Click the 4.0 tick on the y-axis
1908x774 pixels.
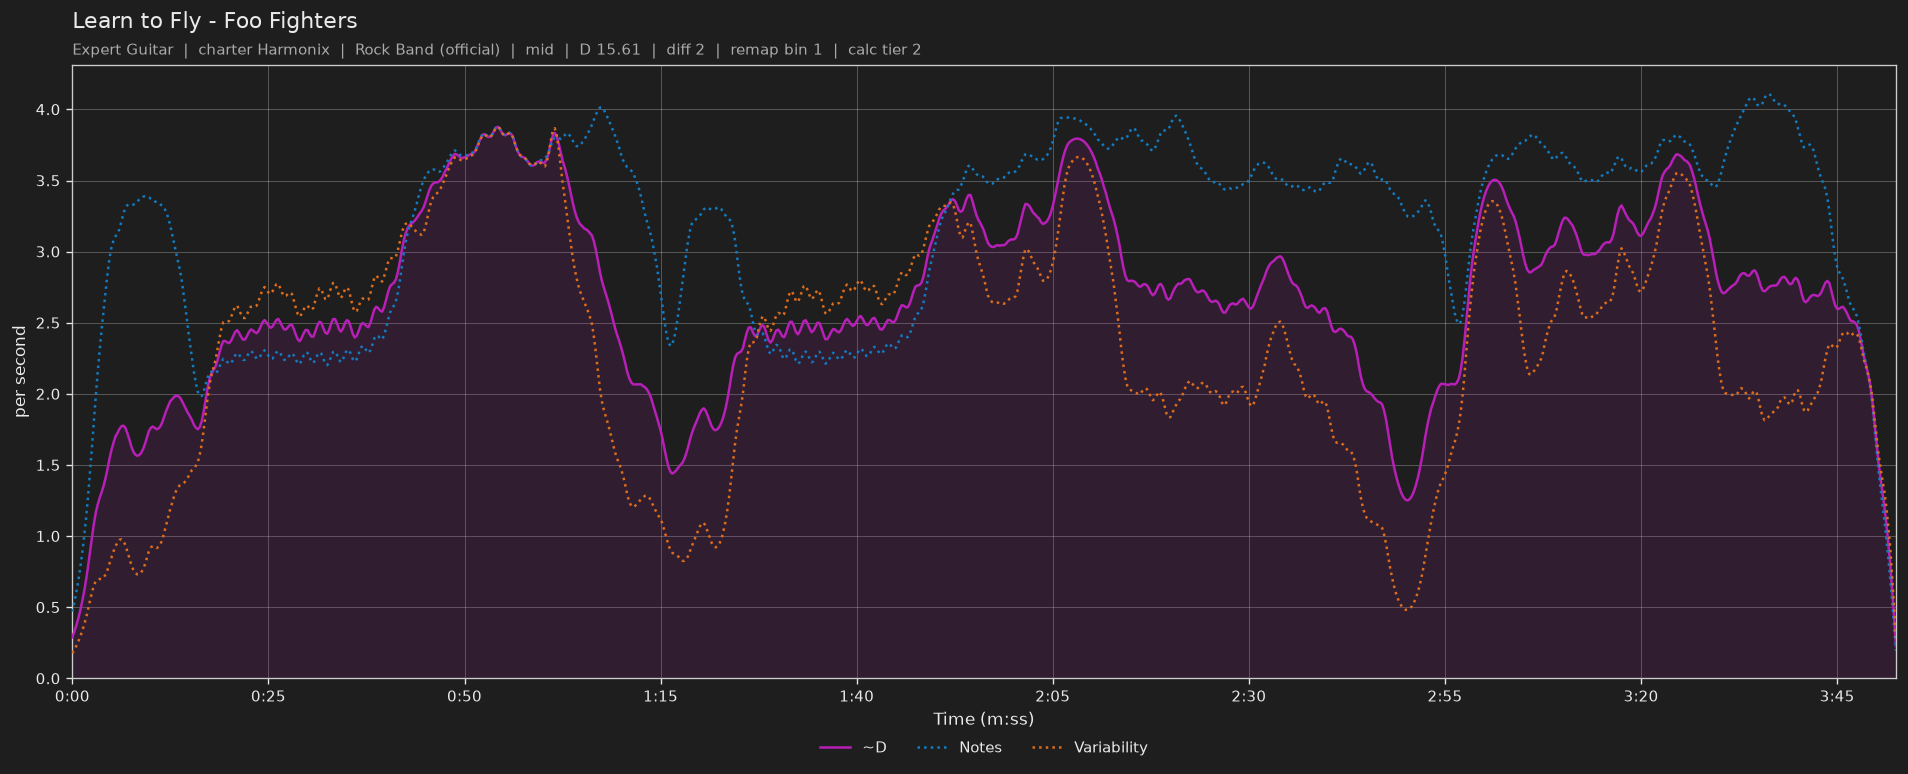coord(49,110)
